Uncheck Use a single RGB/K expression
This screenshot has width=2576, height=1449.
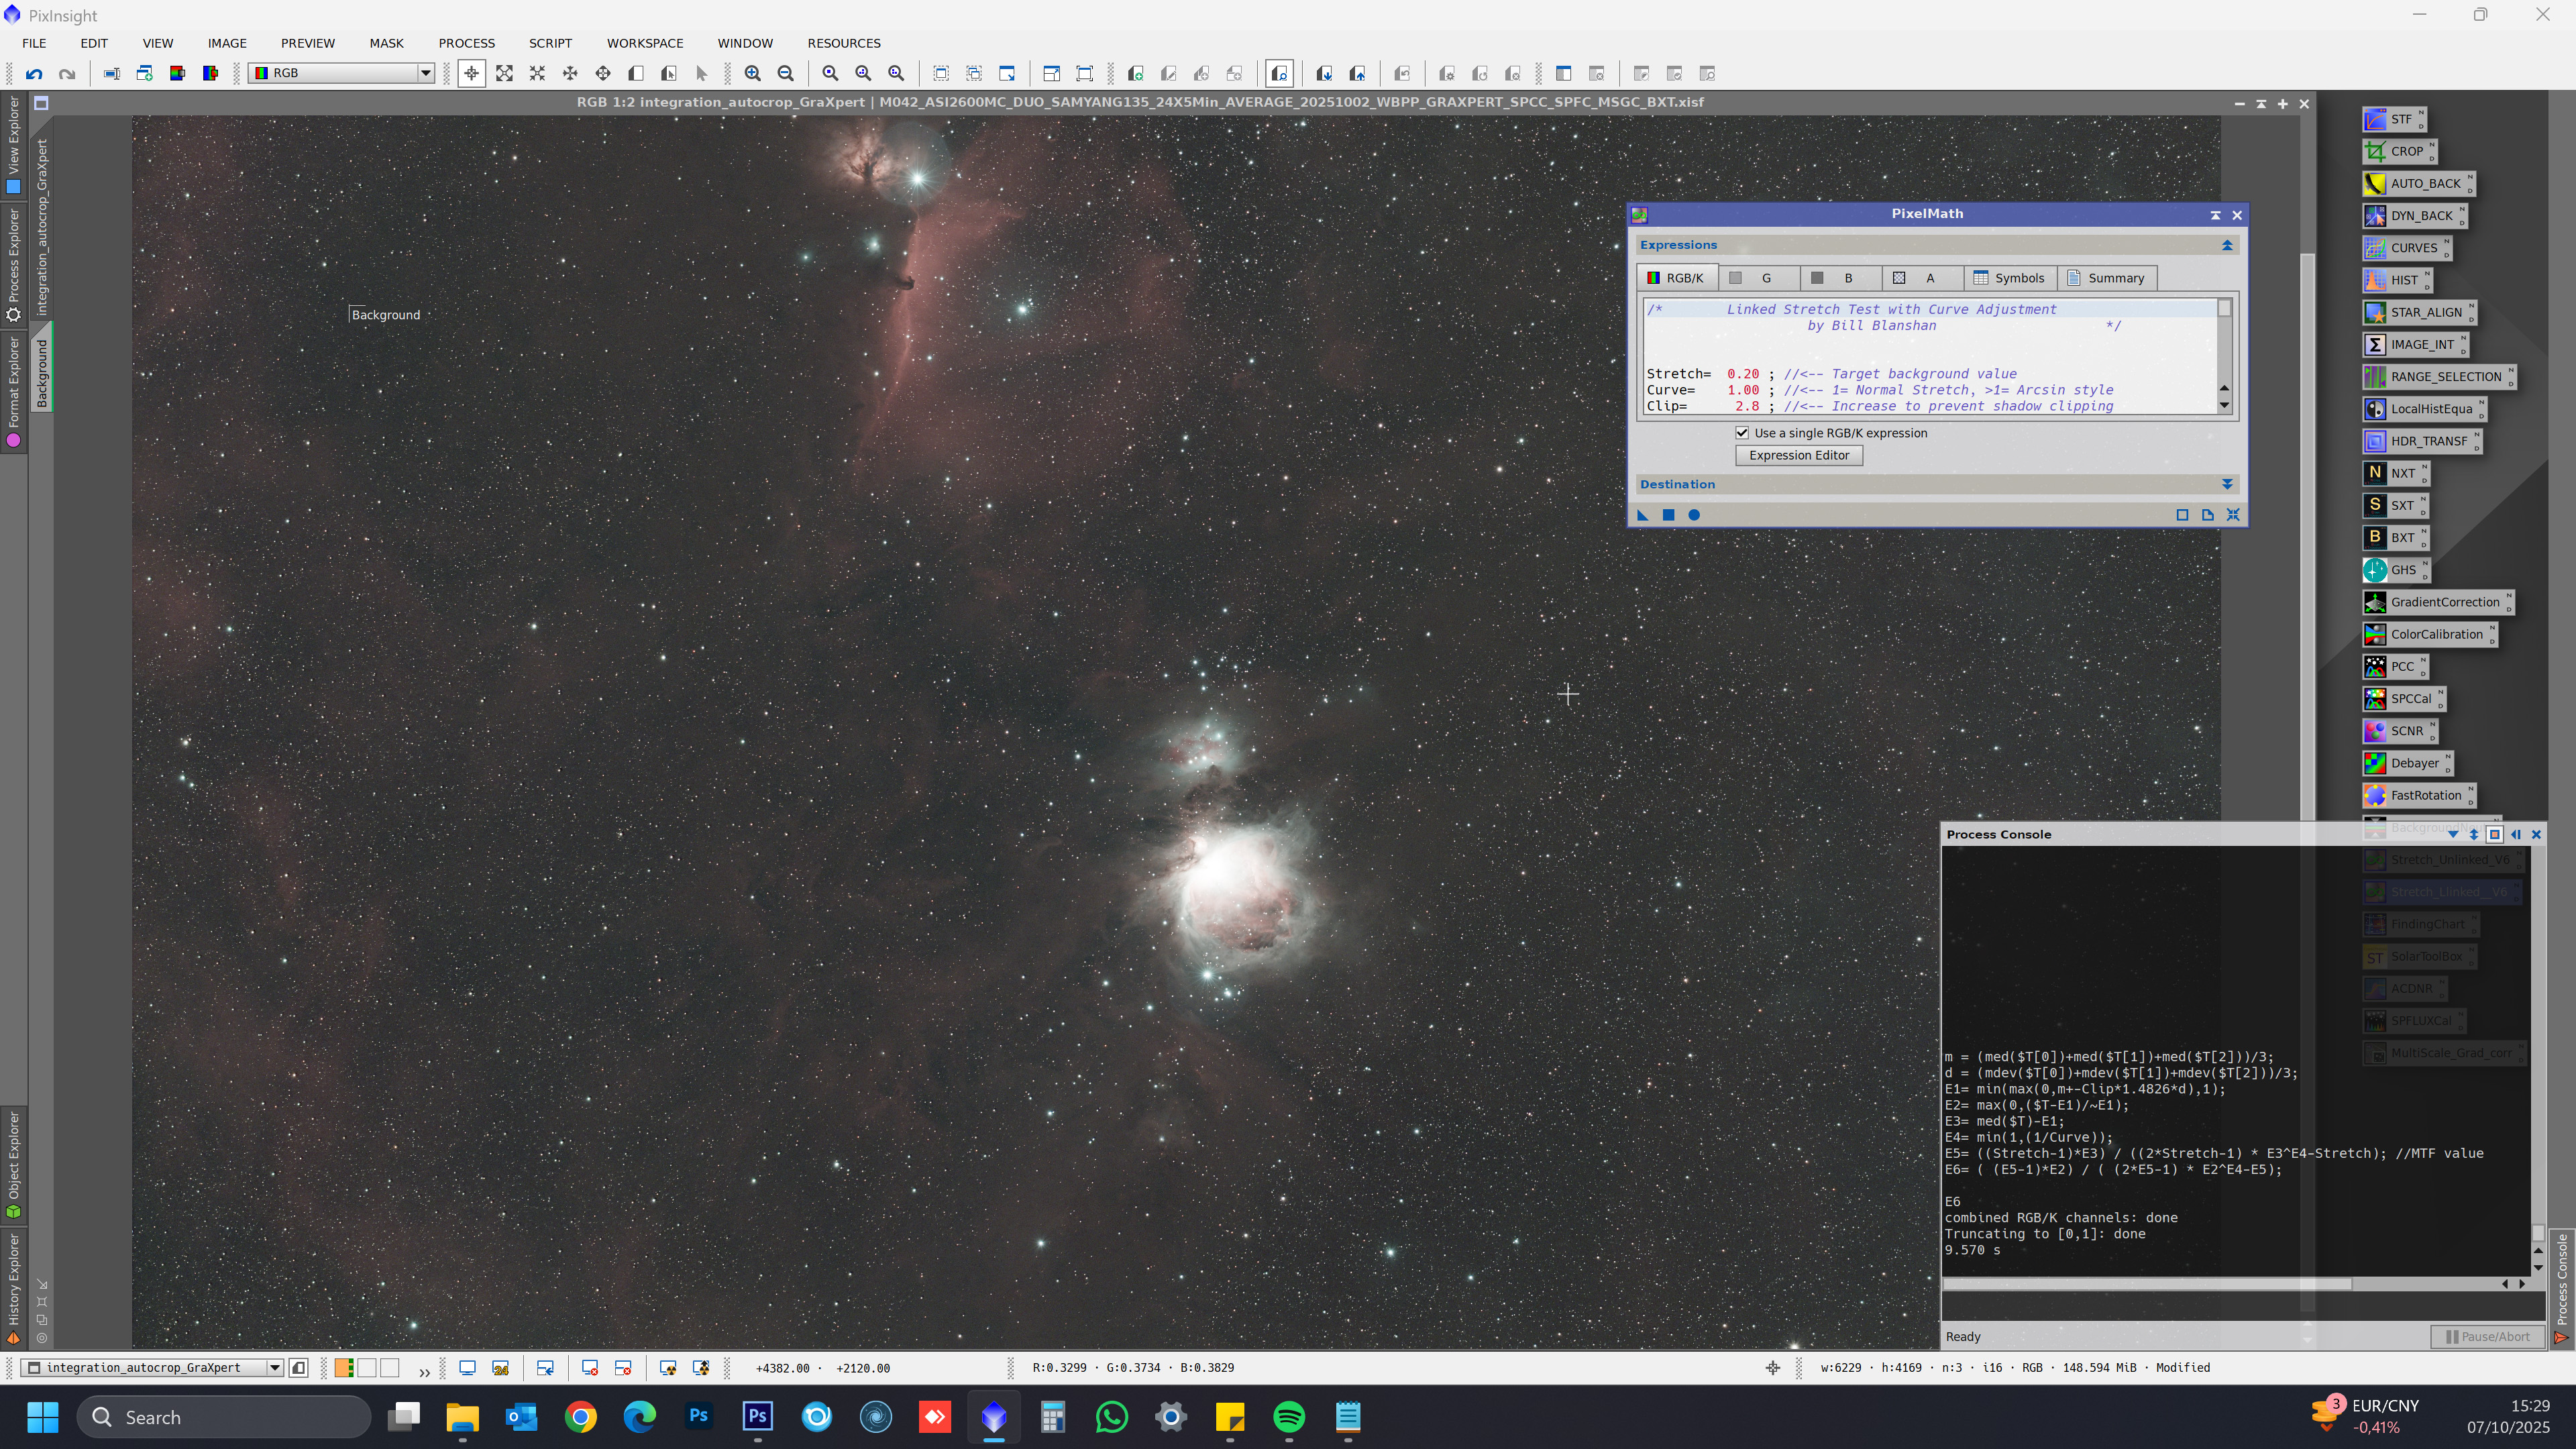pos(1742,433)
